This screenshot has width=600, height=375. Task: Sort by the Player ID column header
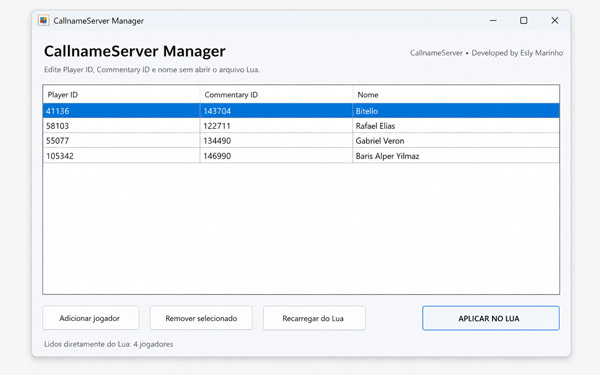[121, 95]
